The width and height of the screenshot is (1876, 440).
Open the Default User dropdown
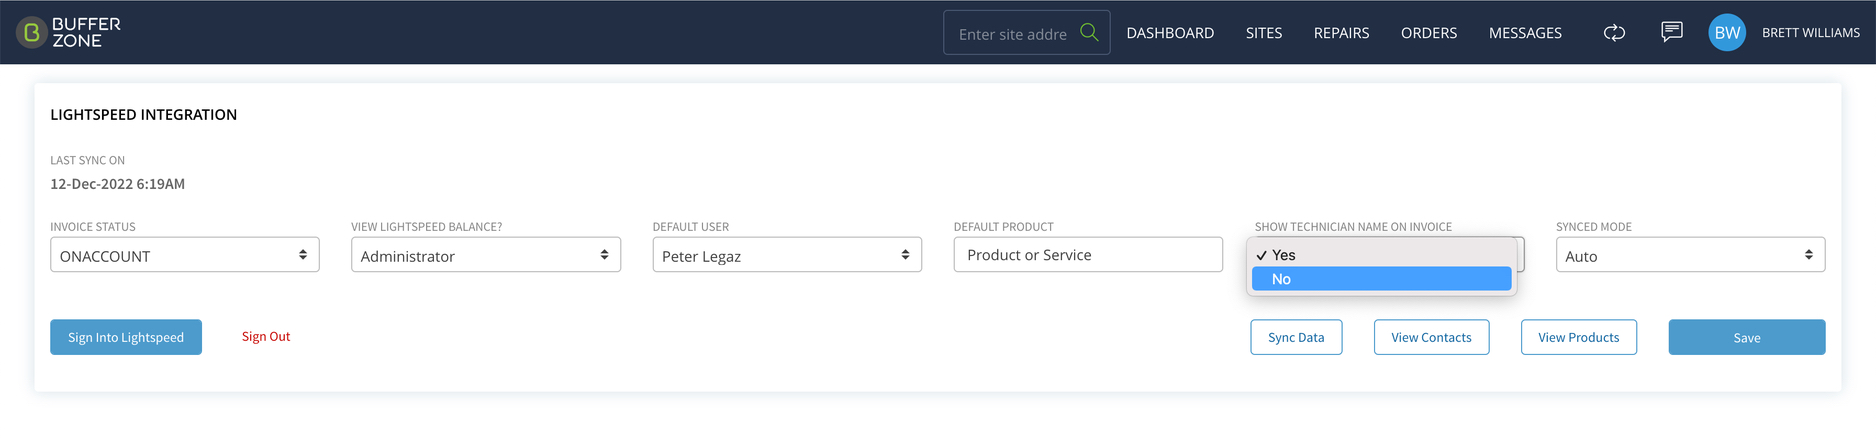pos(787,255)
